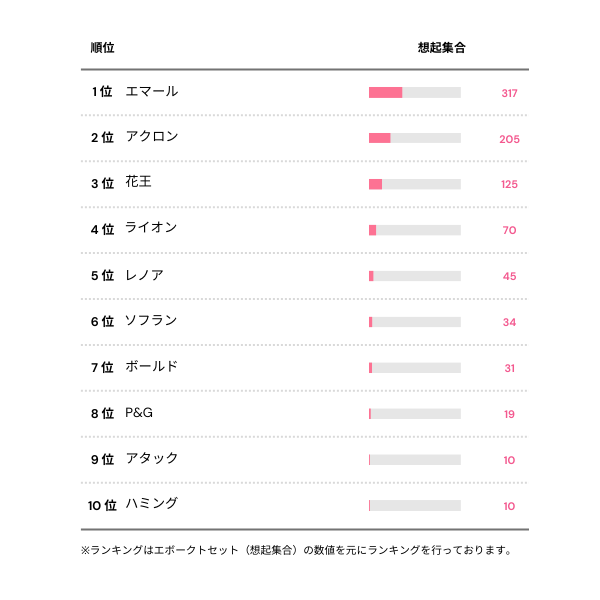
Task: Click the エマール progress bar
Action: [x=414, y=92]
